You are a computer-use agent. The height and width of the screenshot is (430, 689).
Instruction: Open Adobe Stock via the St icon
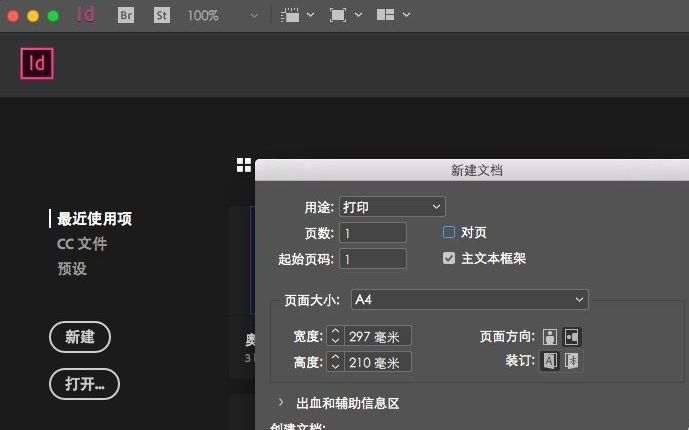coord(162,16)
